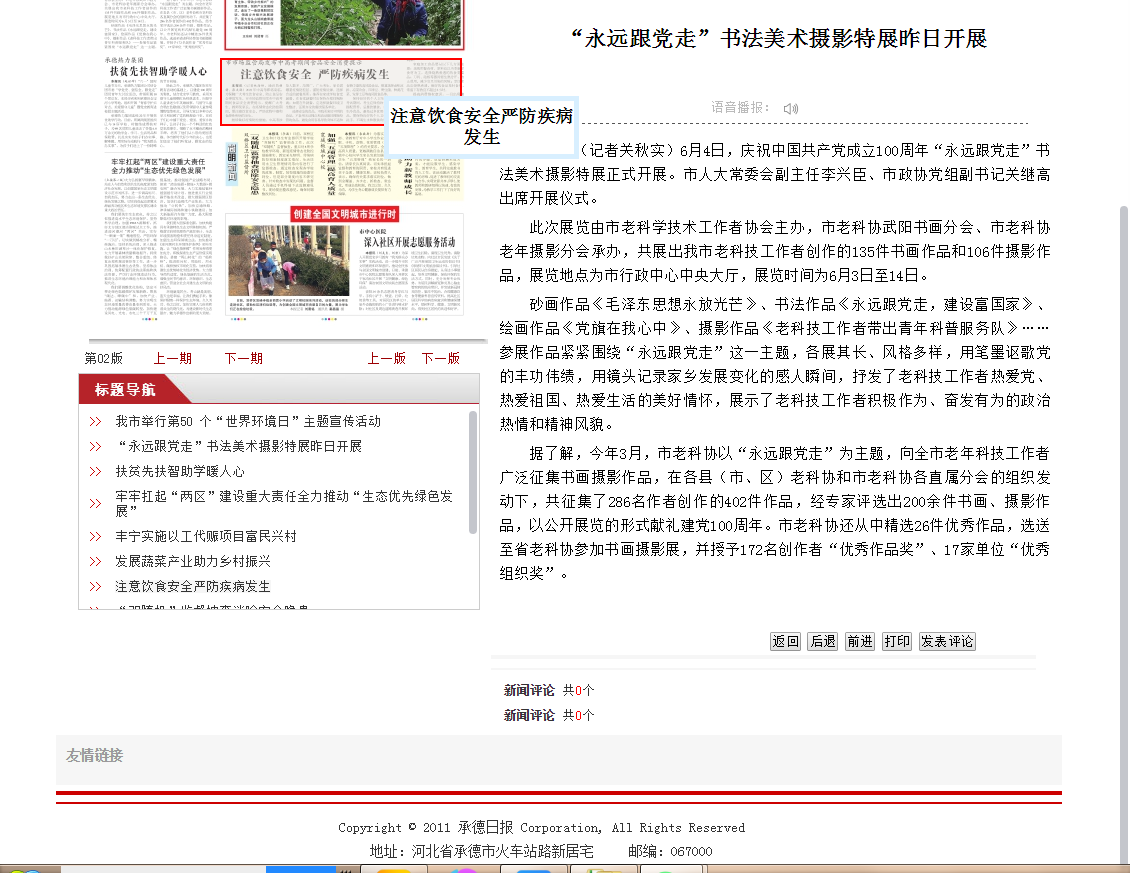Go to previous issue via 上一期

[172, 359]
